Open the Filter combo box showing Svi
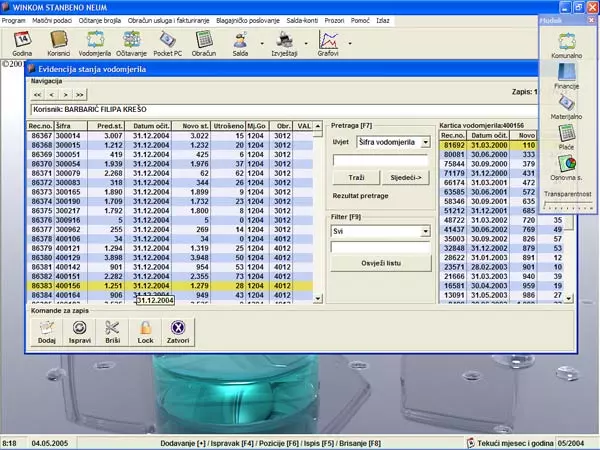 (425, 231)
